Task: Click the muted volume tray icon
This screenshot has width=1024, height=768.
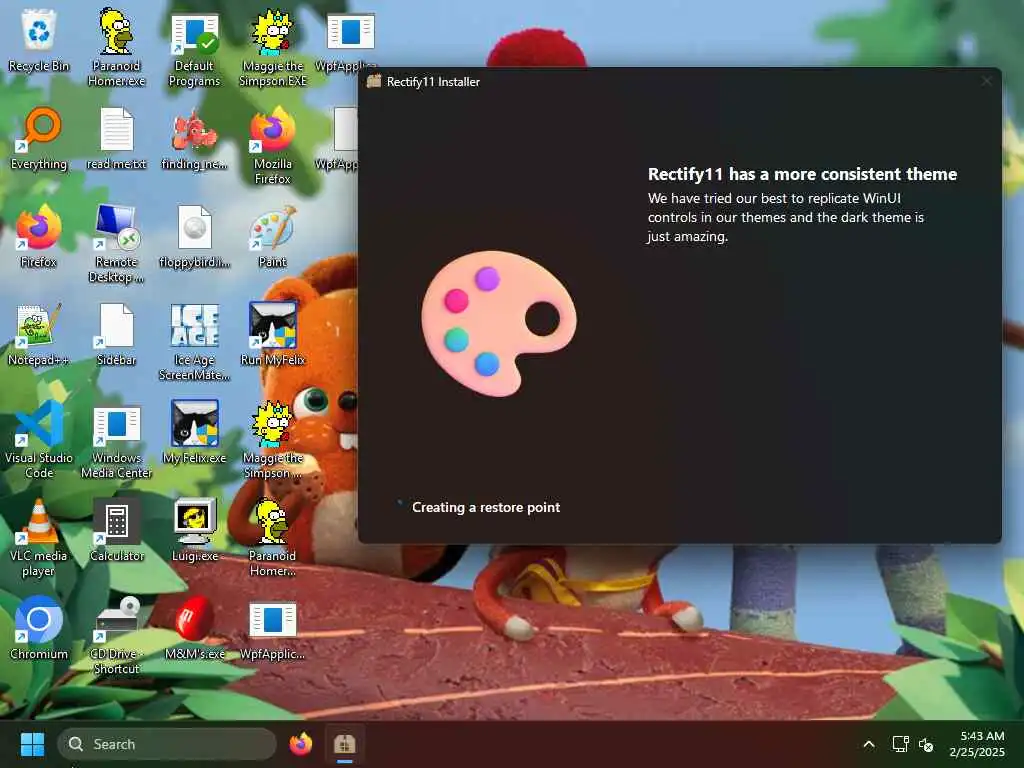Action: [x=926, y=744]
